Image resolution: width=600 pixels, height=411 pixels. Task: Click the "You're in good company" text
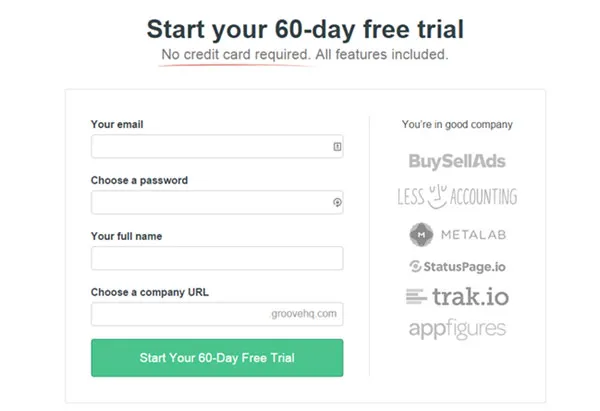[457, 125]
